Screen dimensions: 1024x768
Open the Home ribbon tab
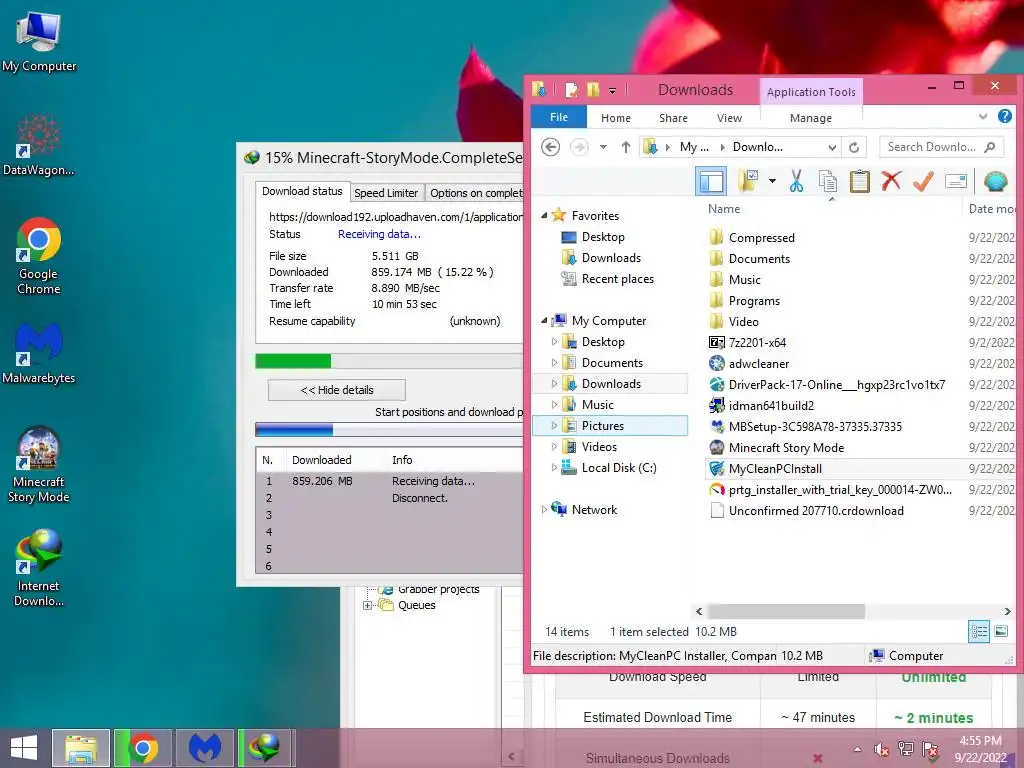[x=615, y=118]
